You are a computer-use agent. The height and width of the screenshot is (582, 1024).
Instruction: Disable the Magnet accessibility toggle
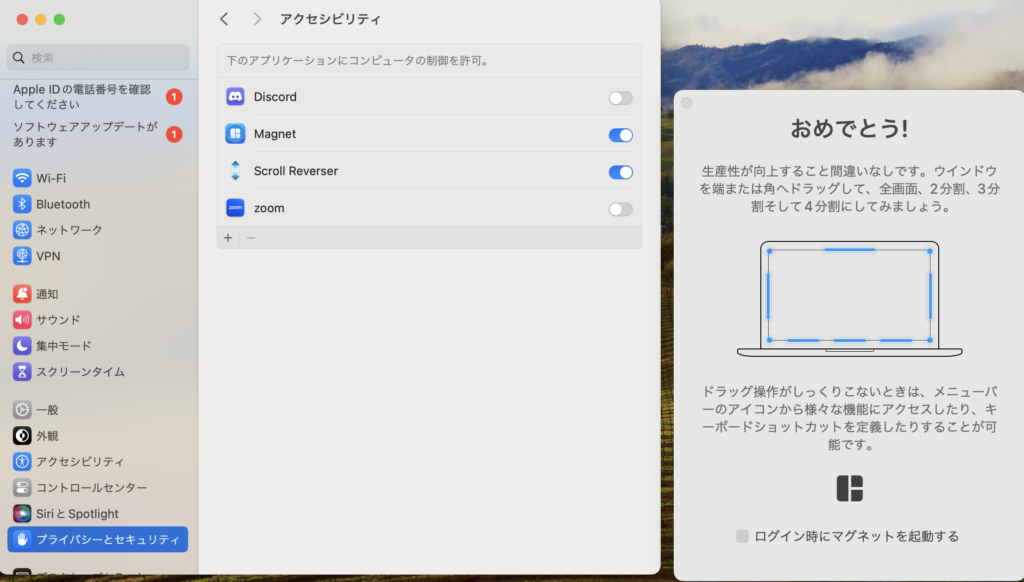(x=620, y=135)
